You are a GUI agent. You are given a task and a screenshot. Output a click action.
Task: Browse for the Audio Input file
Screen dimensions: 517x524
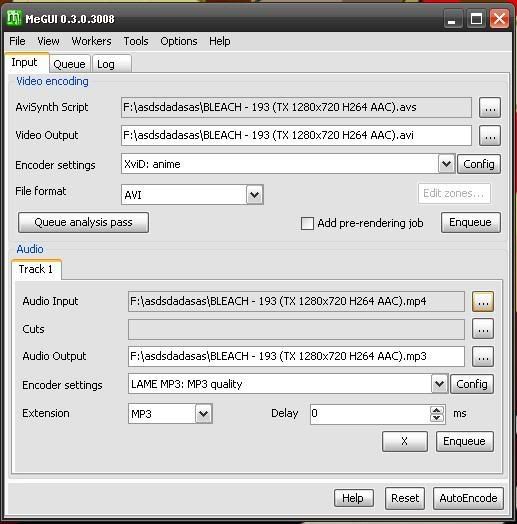coord(483,301)
